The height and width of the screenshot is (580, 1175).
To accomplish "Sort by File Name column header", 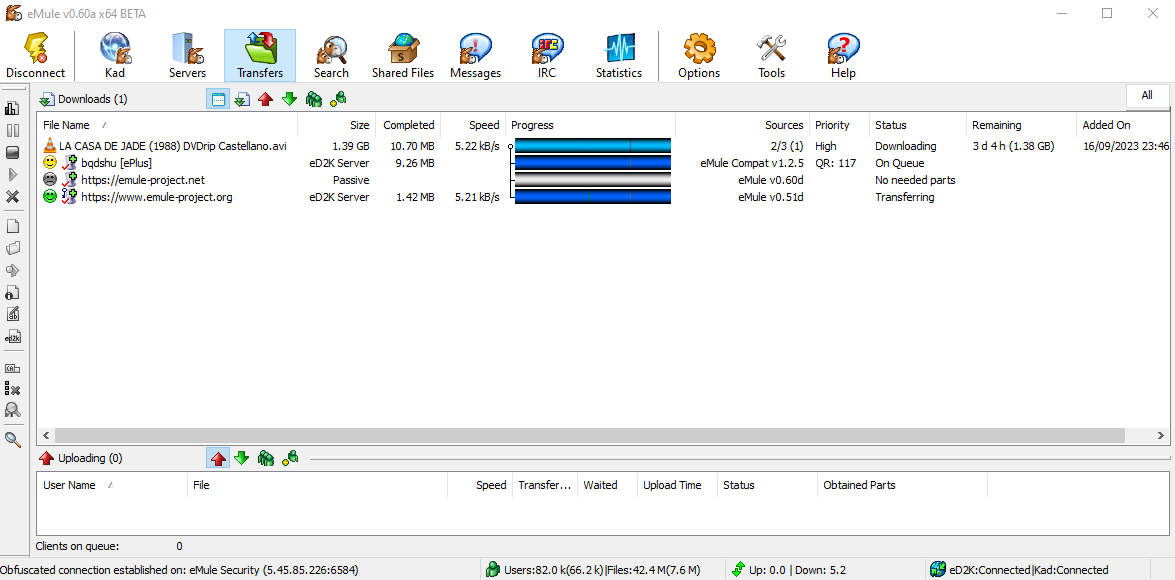I will coord(167,125).
